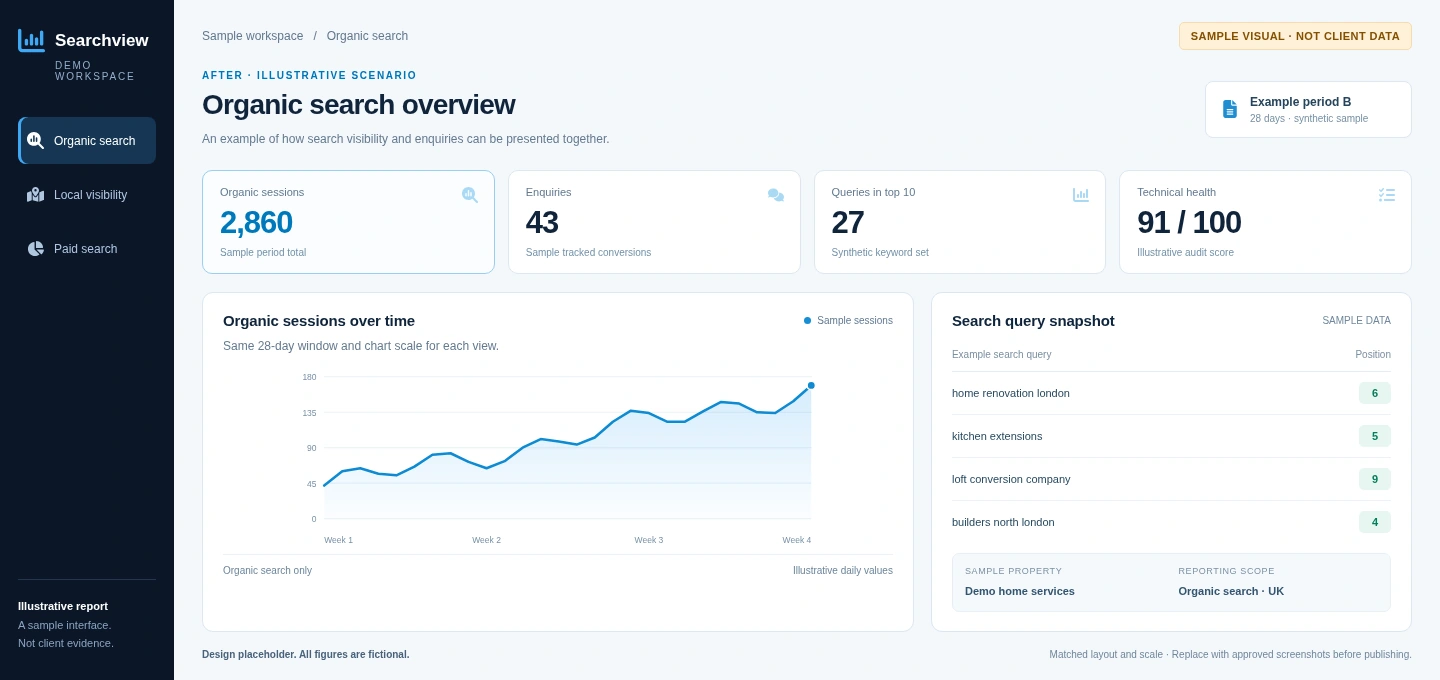This screenshot has width=1440, height=680.
Task: Click the Illustrative report sidebar note
Action: pos(63,606)
